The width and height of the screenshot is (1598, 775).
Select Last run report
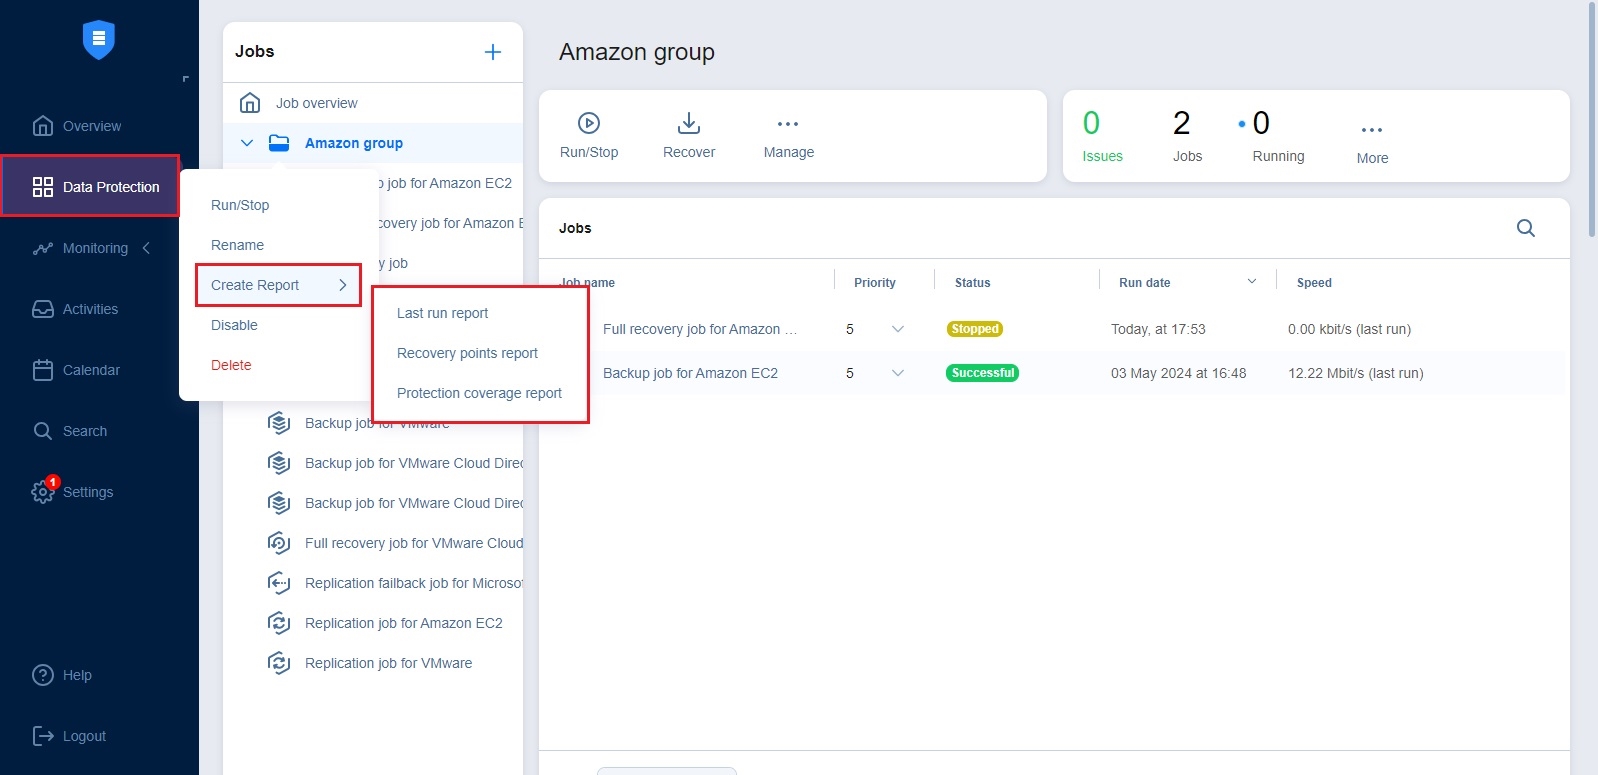point(442,313)
